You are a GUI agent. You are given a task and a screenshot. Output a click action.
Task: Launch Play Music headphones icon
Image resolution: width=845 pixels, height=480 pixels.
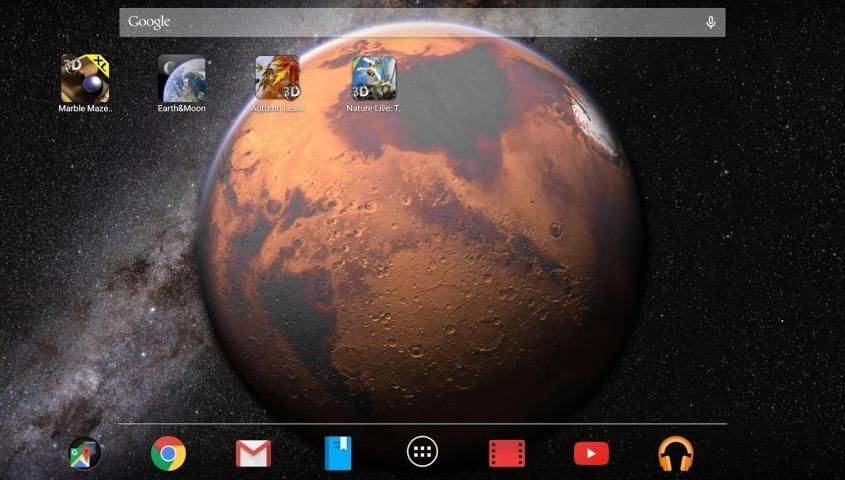point(676,454)
